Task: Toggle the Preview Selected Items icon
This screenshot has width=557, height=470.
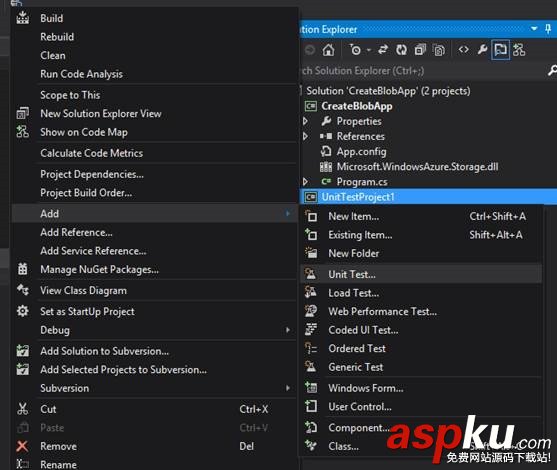Action: pos(500,50)
